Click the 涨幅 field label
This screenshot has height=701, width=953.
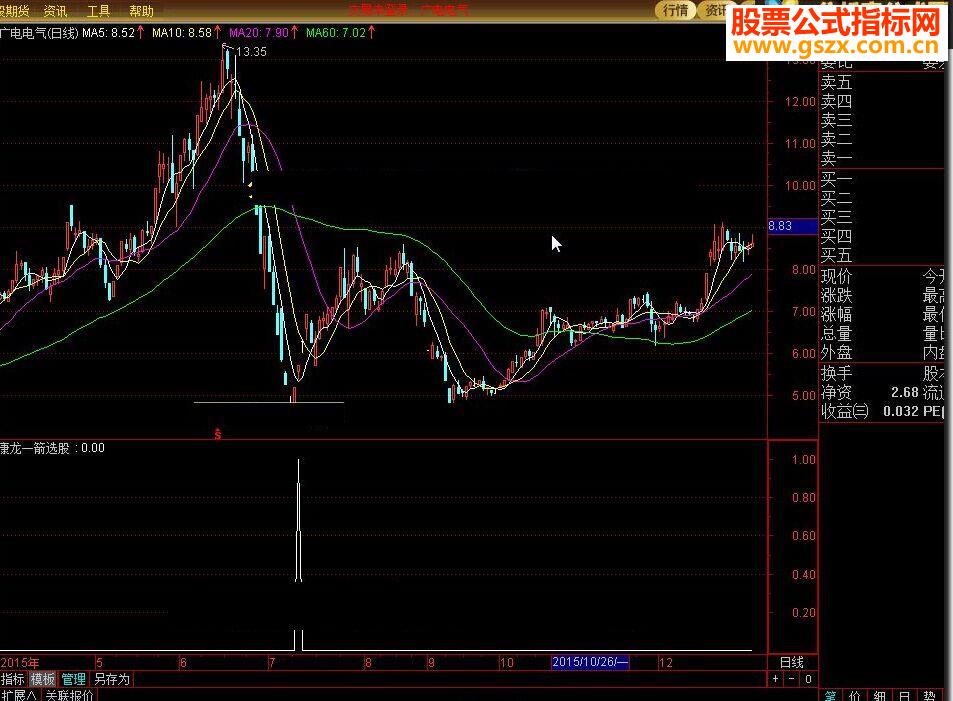(836, 314)
